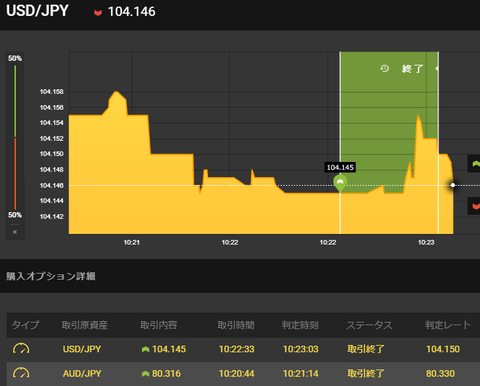The image size is (480, 386).
Task: Click the gauge icon in the AUD/JPY row
Action: (x=21, y=373)
